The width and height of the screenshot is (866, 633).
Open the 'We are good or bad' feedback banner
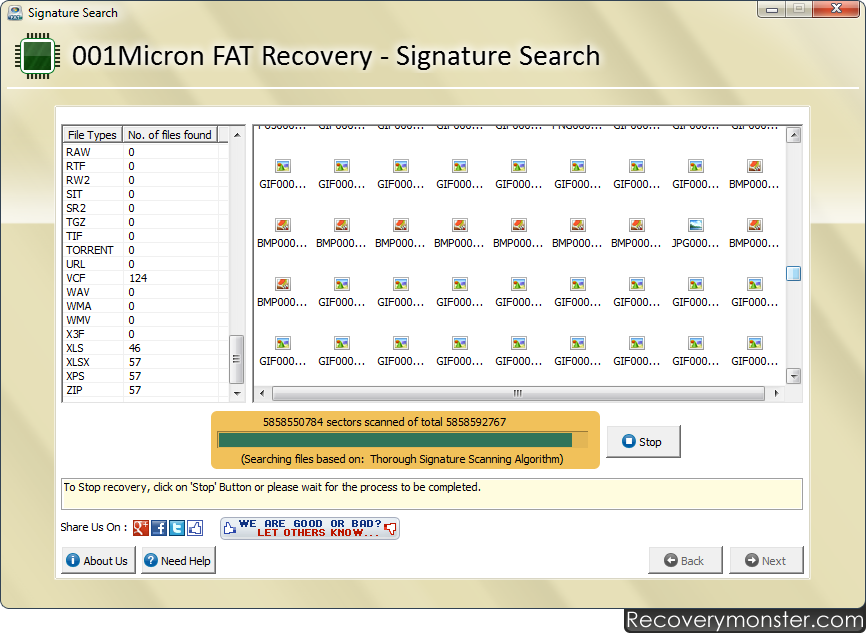click(310, 528)
